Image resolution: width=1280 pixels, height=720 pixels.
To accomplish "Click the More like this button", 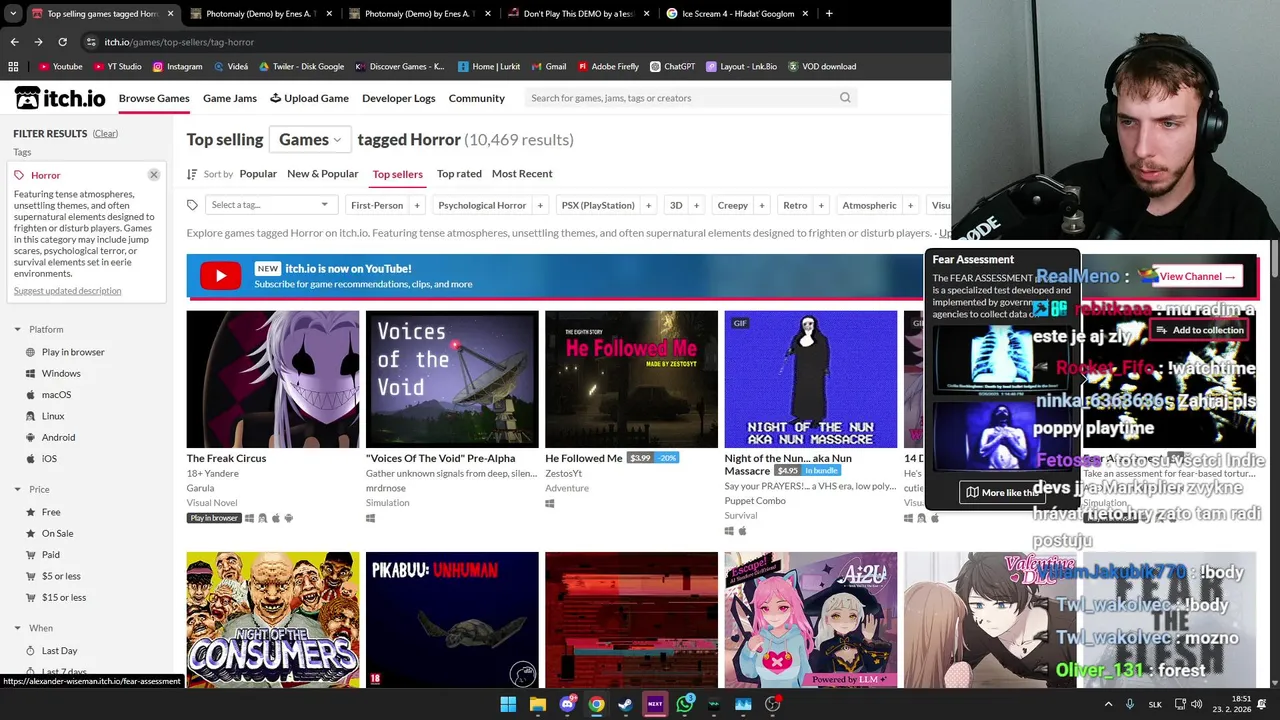I will (x=1002, y=492).
